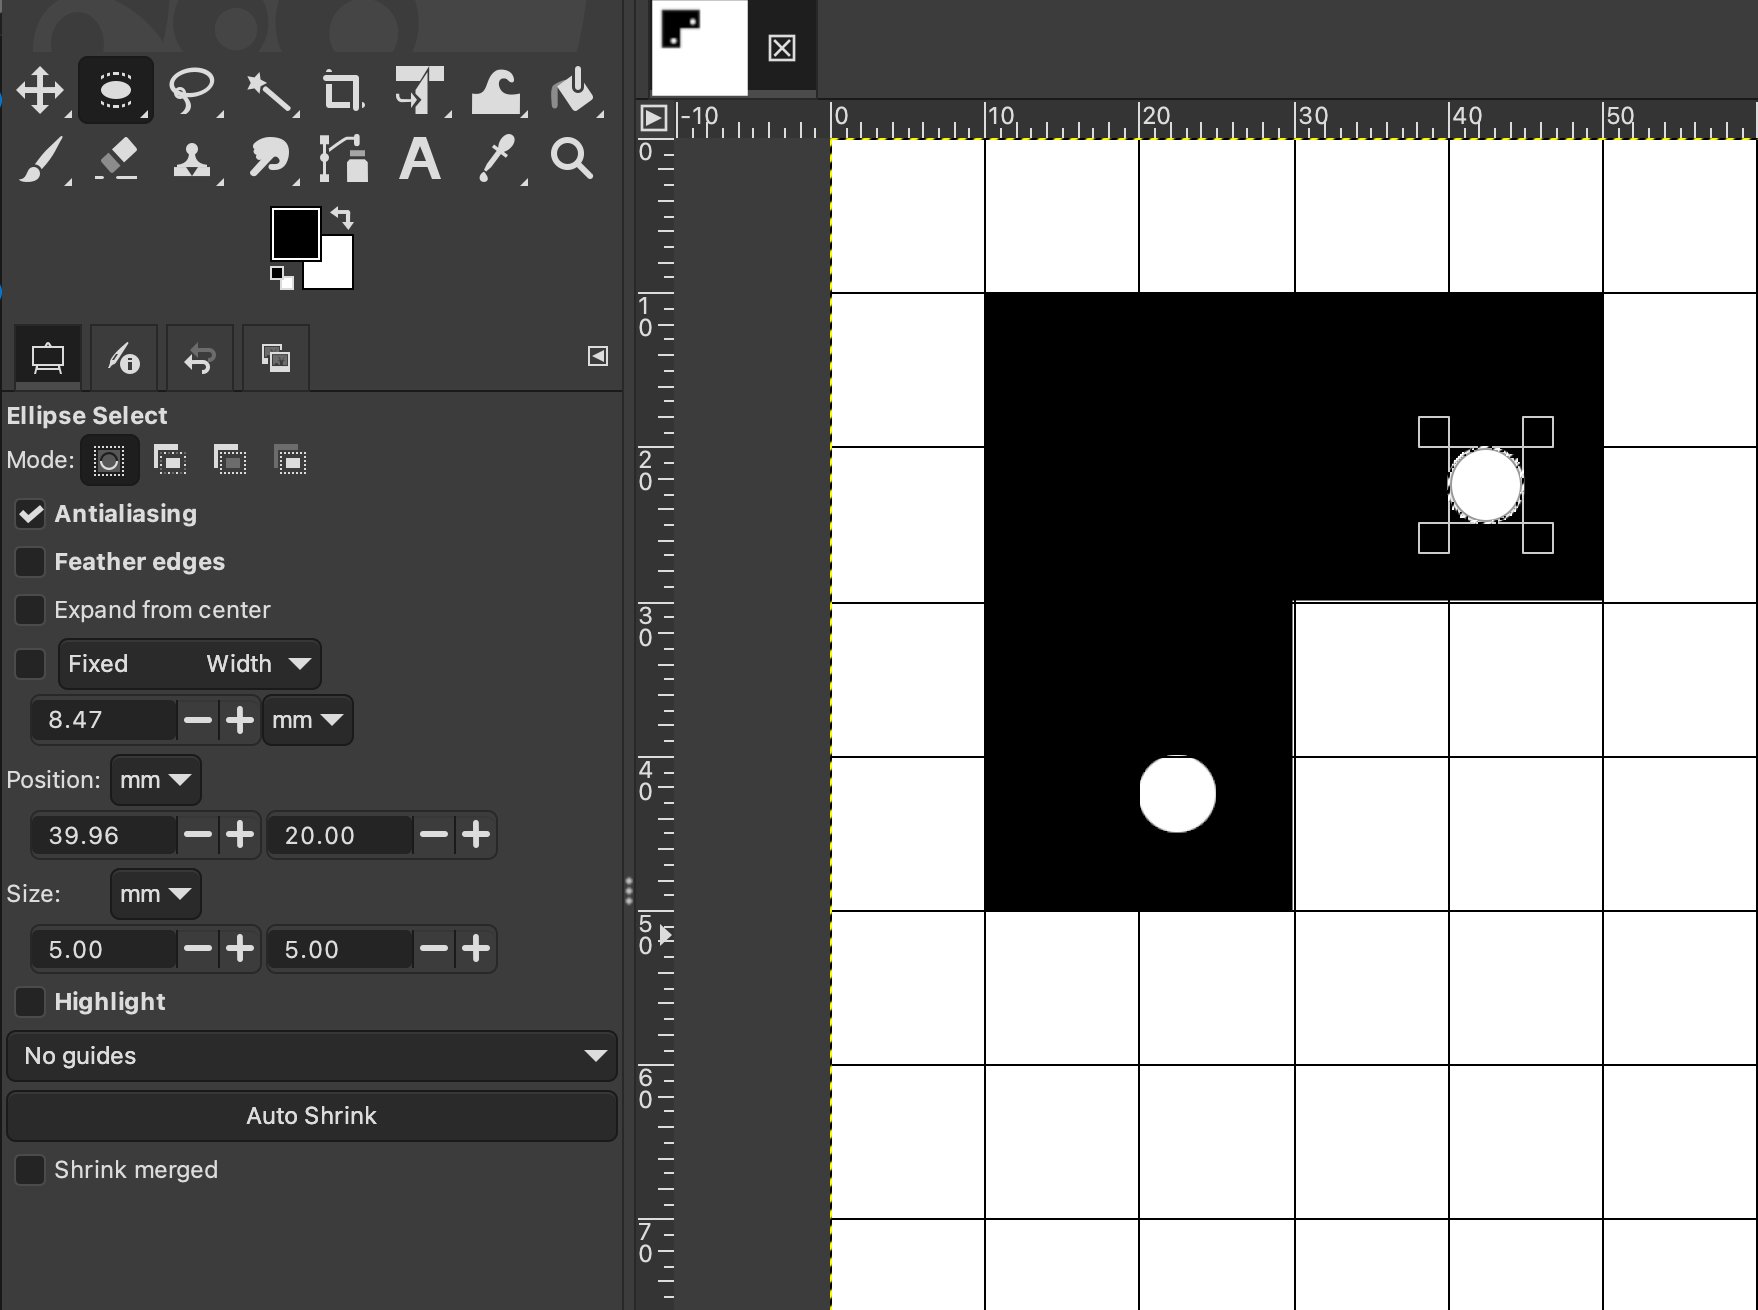
Task: Switch to the Tool Options tab
Action: (47, 357)
